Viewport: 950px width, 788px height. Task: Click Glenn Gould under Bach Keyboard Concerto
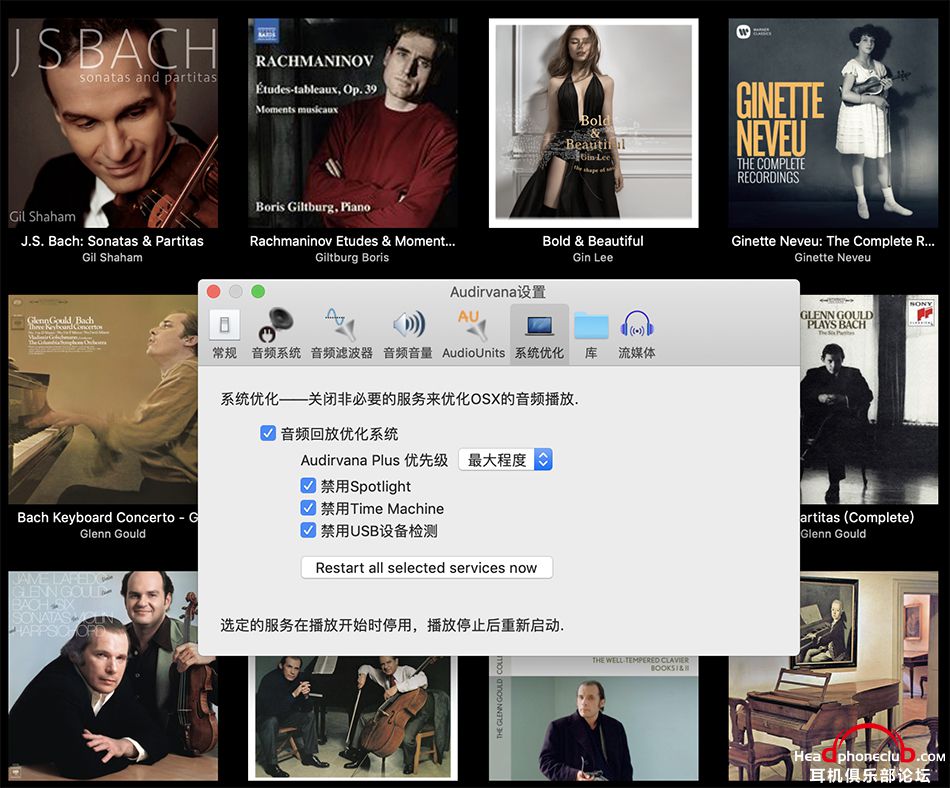point(113,534)
